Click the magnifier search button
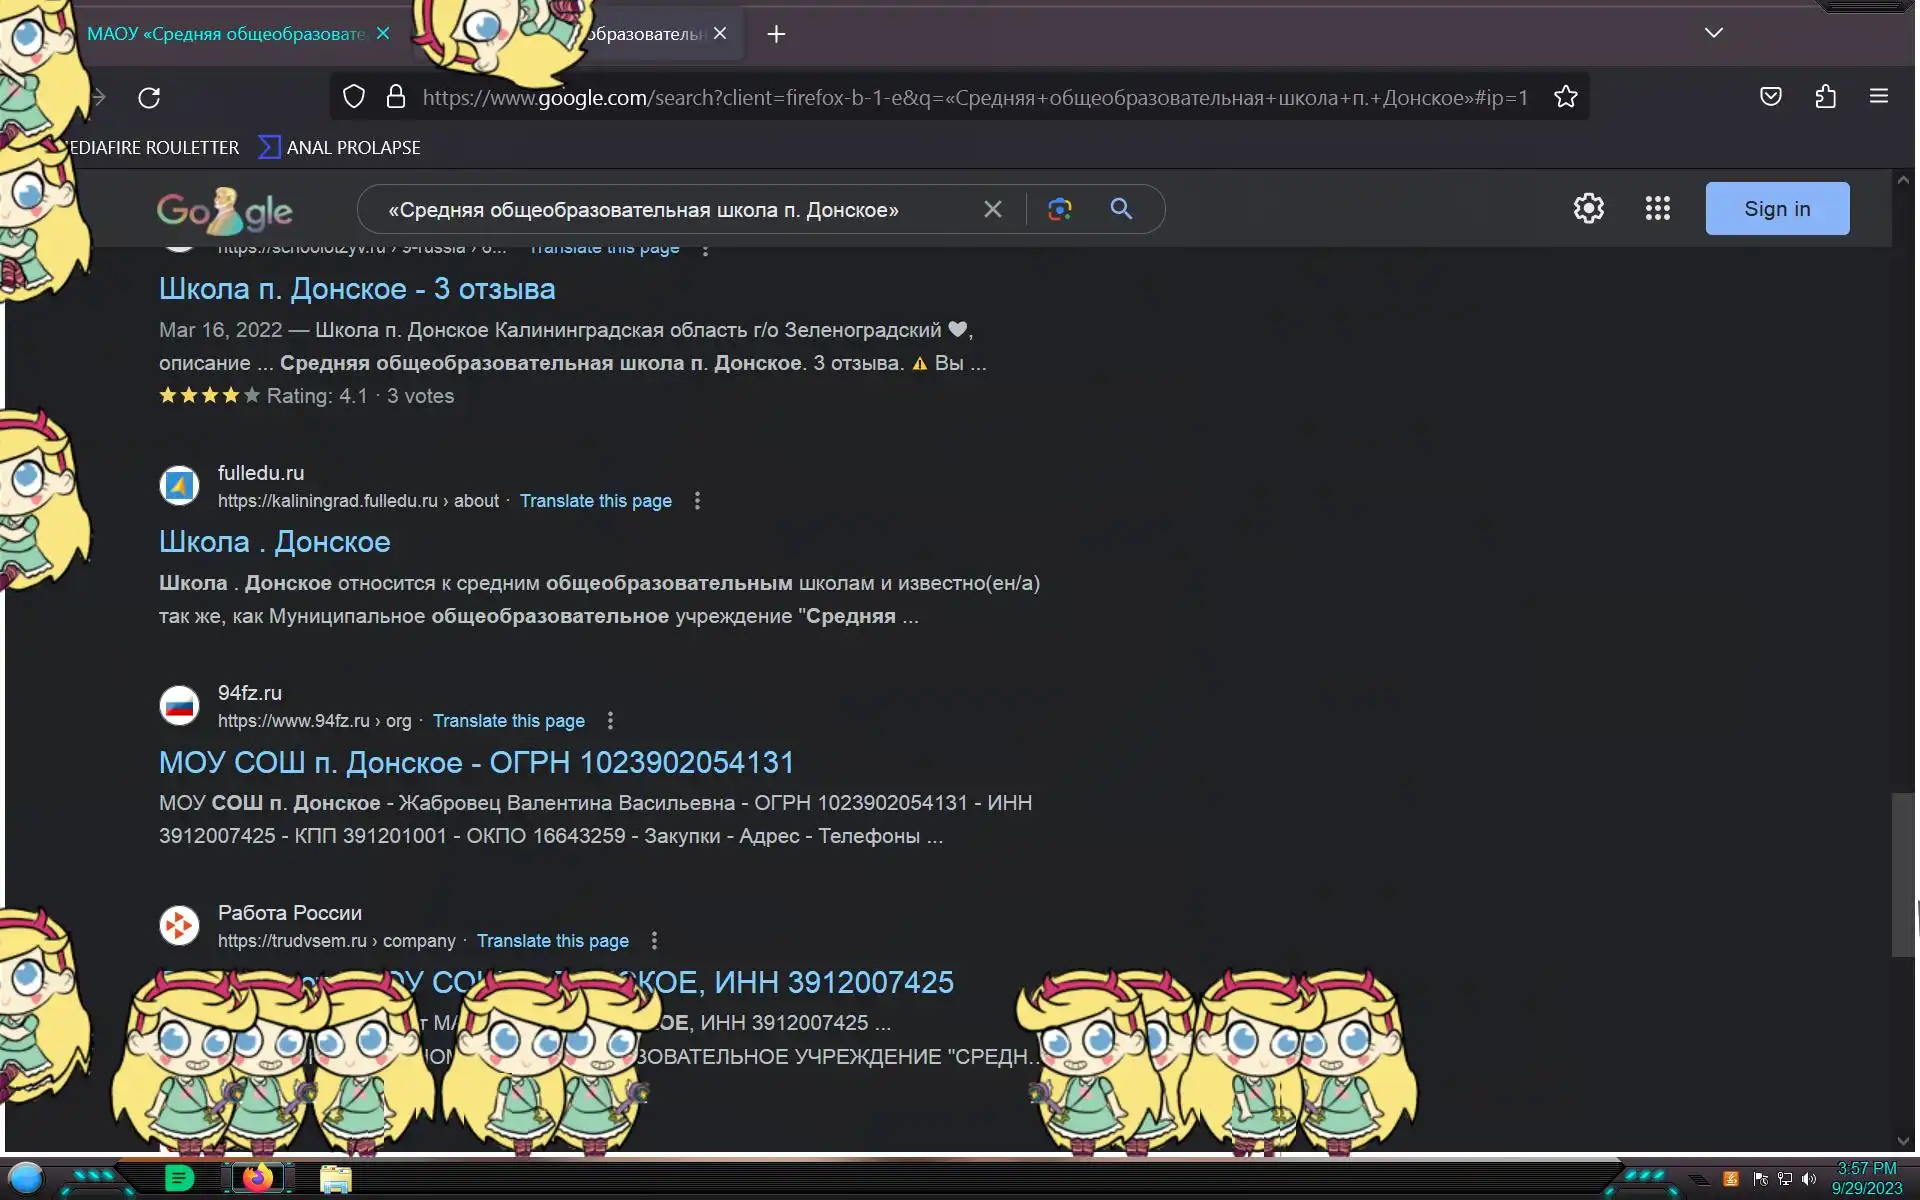The height and width of the screenshot is (1200, 1920). point(1121,209)
